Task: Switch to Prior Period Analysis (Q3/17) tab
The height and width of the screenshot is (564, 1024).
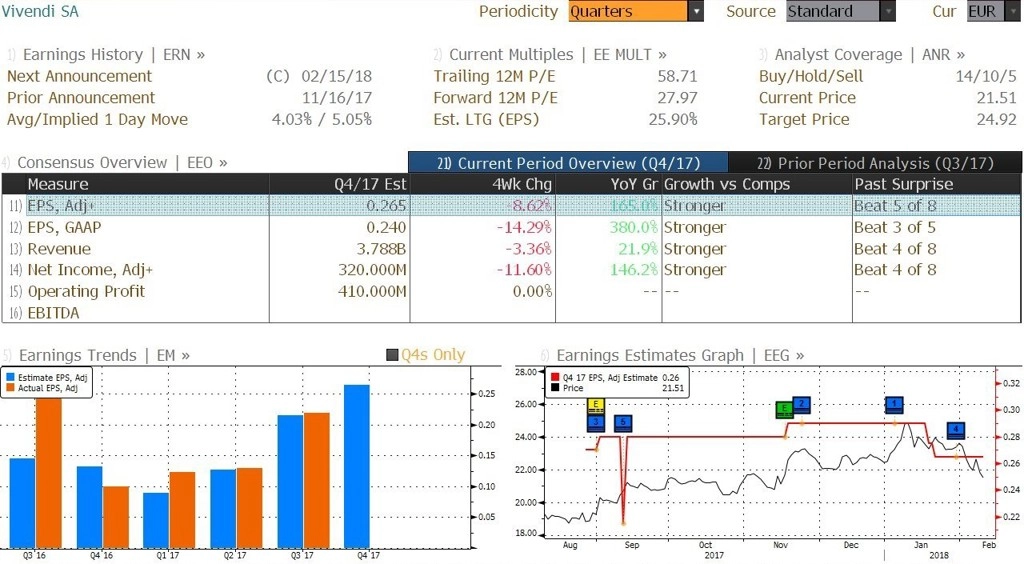Action: [875, 163]
